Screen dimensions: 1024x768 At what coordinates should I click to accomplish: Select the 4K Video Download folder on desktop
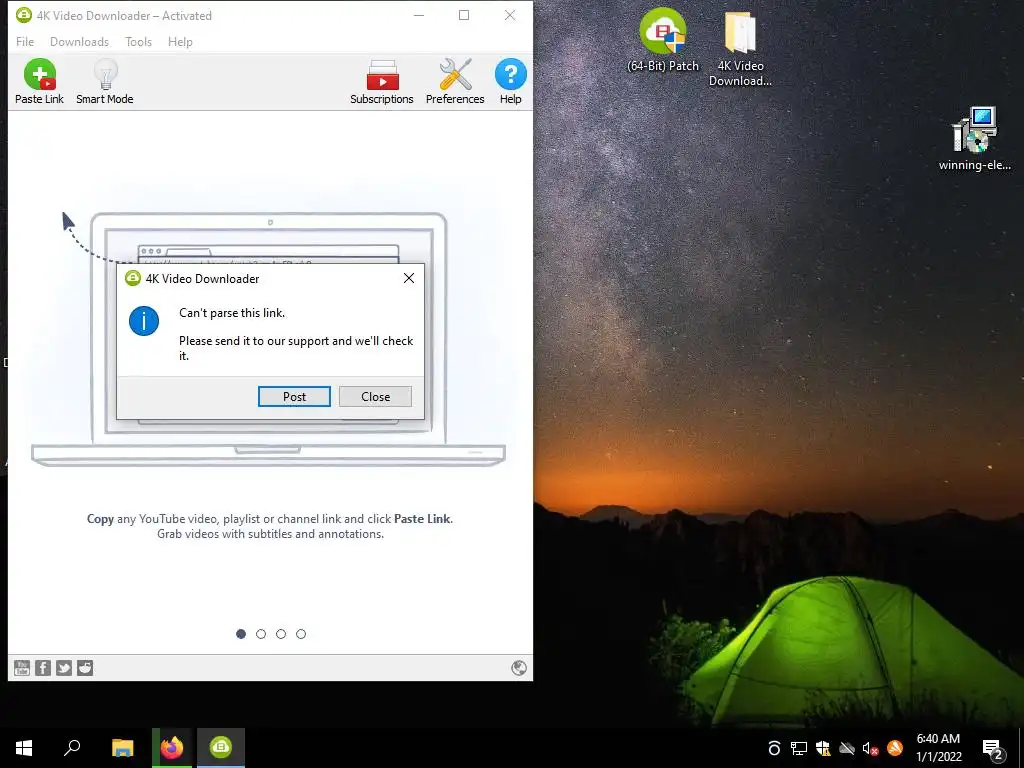(x=740, y=49)
